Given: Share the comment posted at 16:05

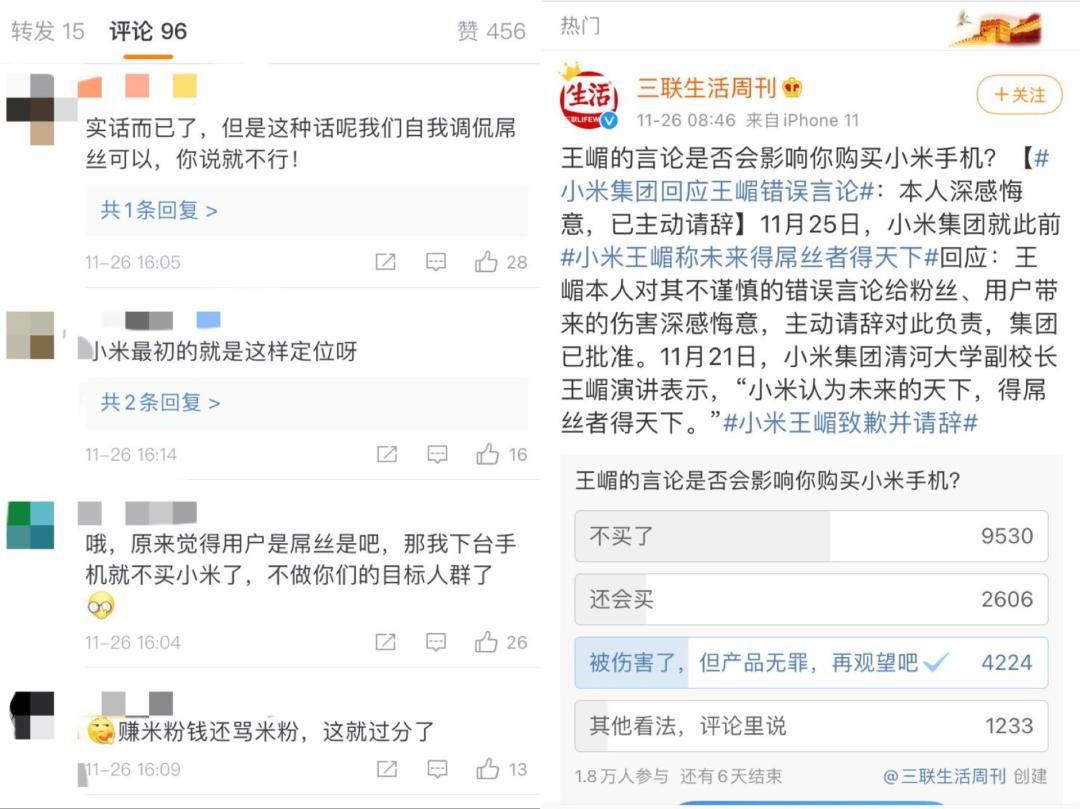Looking at the screenshot, I should [x=386, y=262].
